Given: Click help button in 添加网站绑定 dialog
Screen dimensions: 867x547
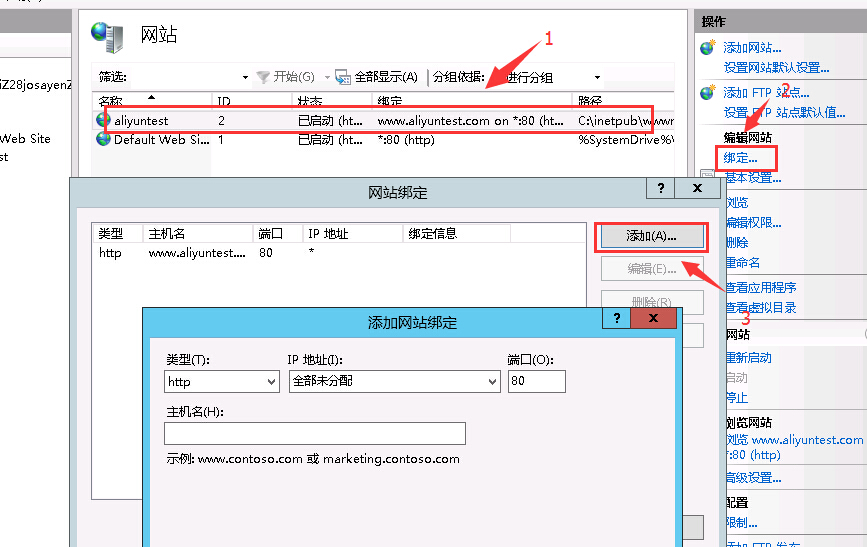Looking at the screenshot, I should (x=618, y=319).
